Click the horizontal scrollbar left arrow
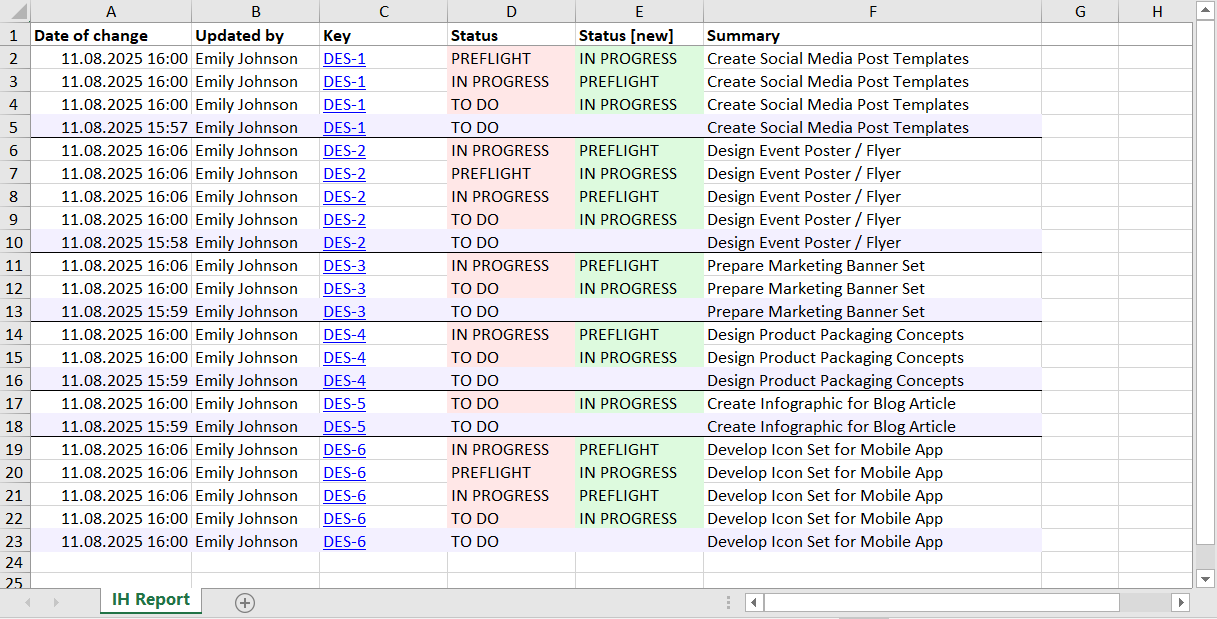 pyautogui.click(x=754, y=602)
